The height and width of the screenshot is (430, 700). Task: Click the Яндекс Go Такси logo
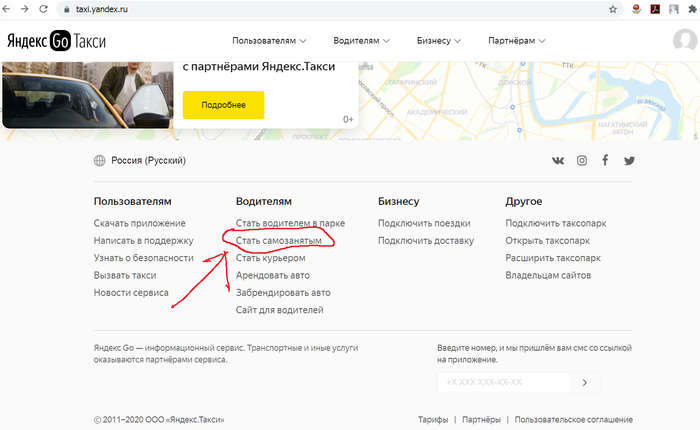pyautogui.click(x=56, y=41)
